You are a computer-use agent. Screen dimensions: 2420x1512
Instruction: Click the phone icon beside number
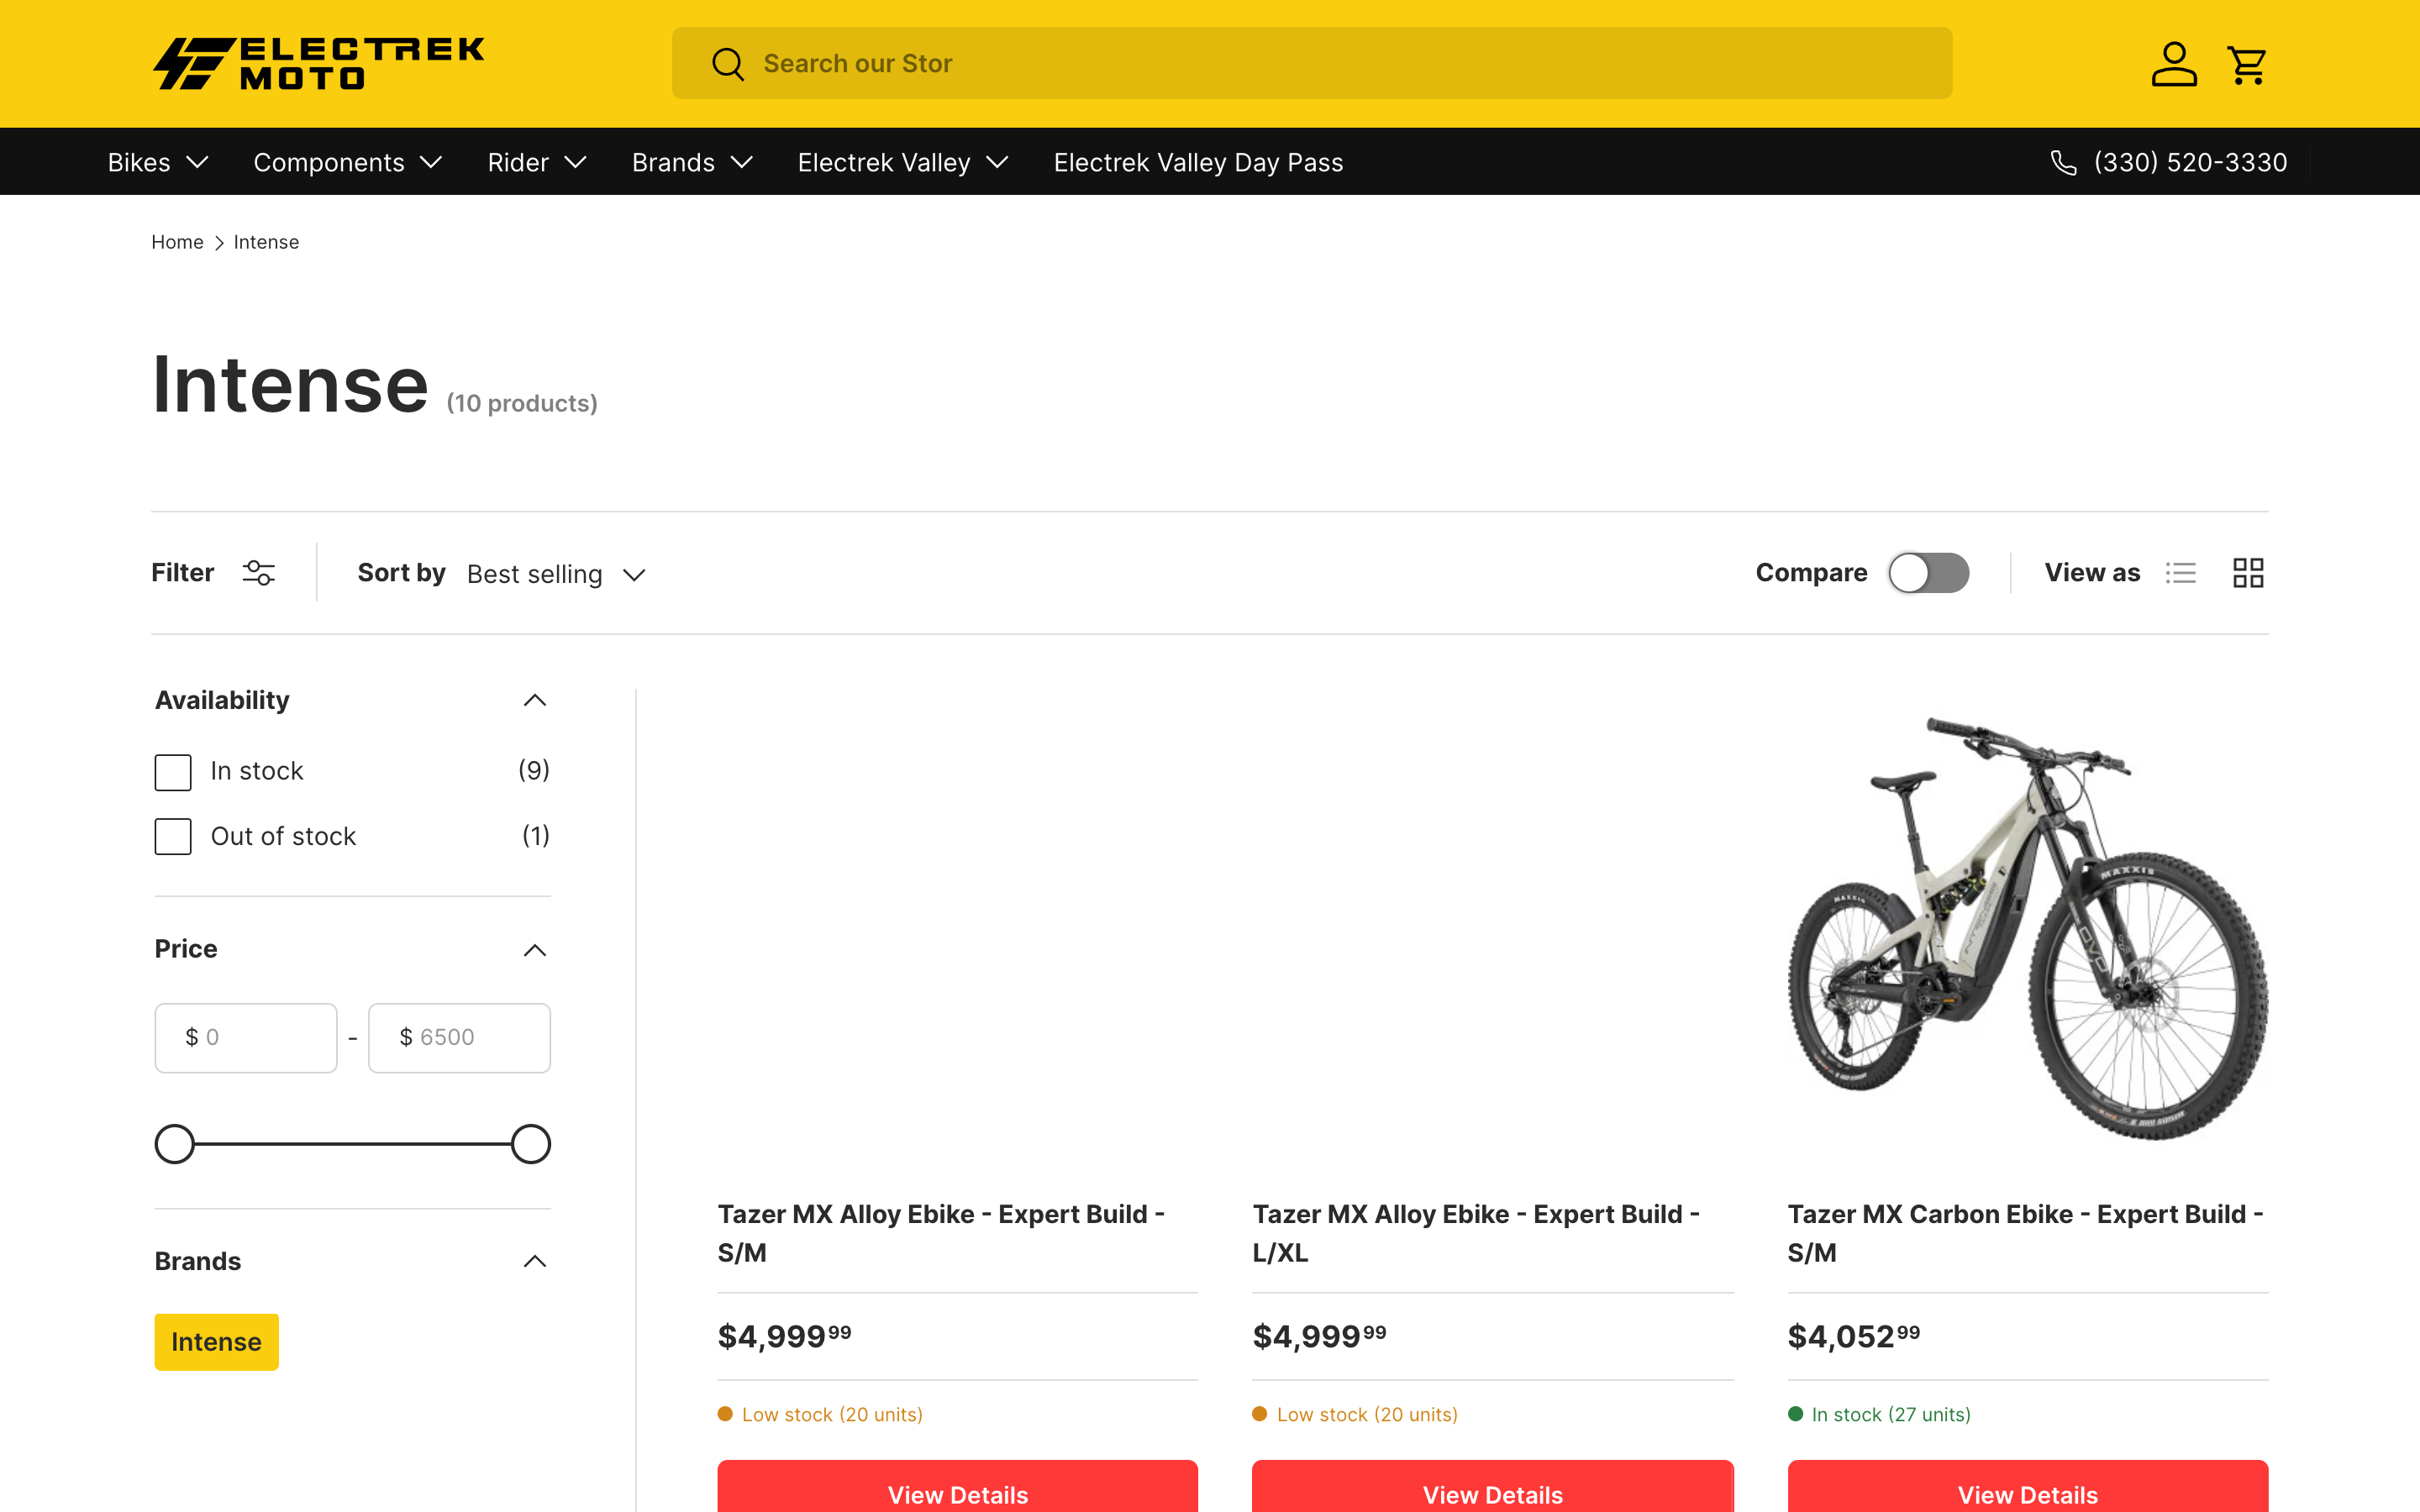(x=2063, y=162)
